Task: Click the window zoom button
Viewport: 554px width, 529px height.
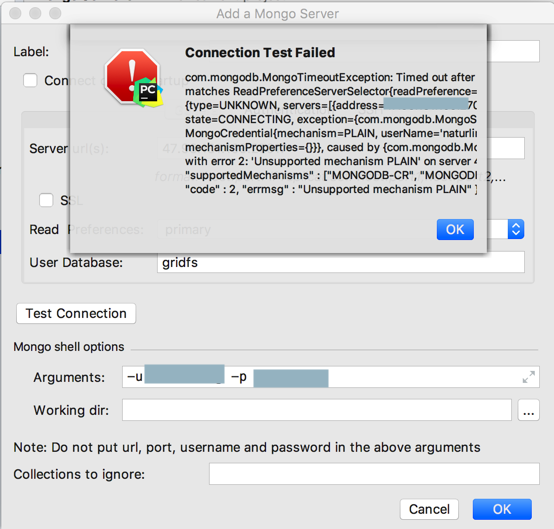Action: pos(55,13)
